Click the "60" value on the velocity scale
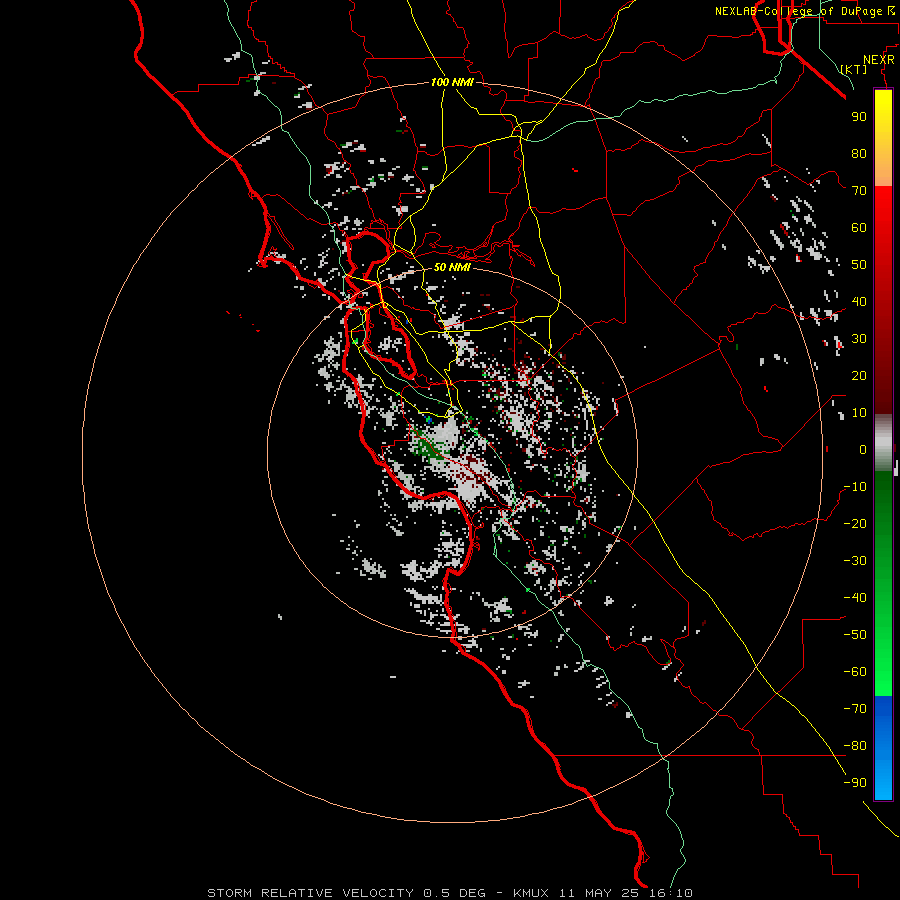900x900 pixels. [x=859, y=227]
